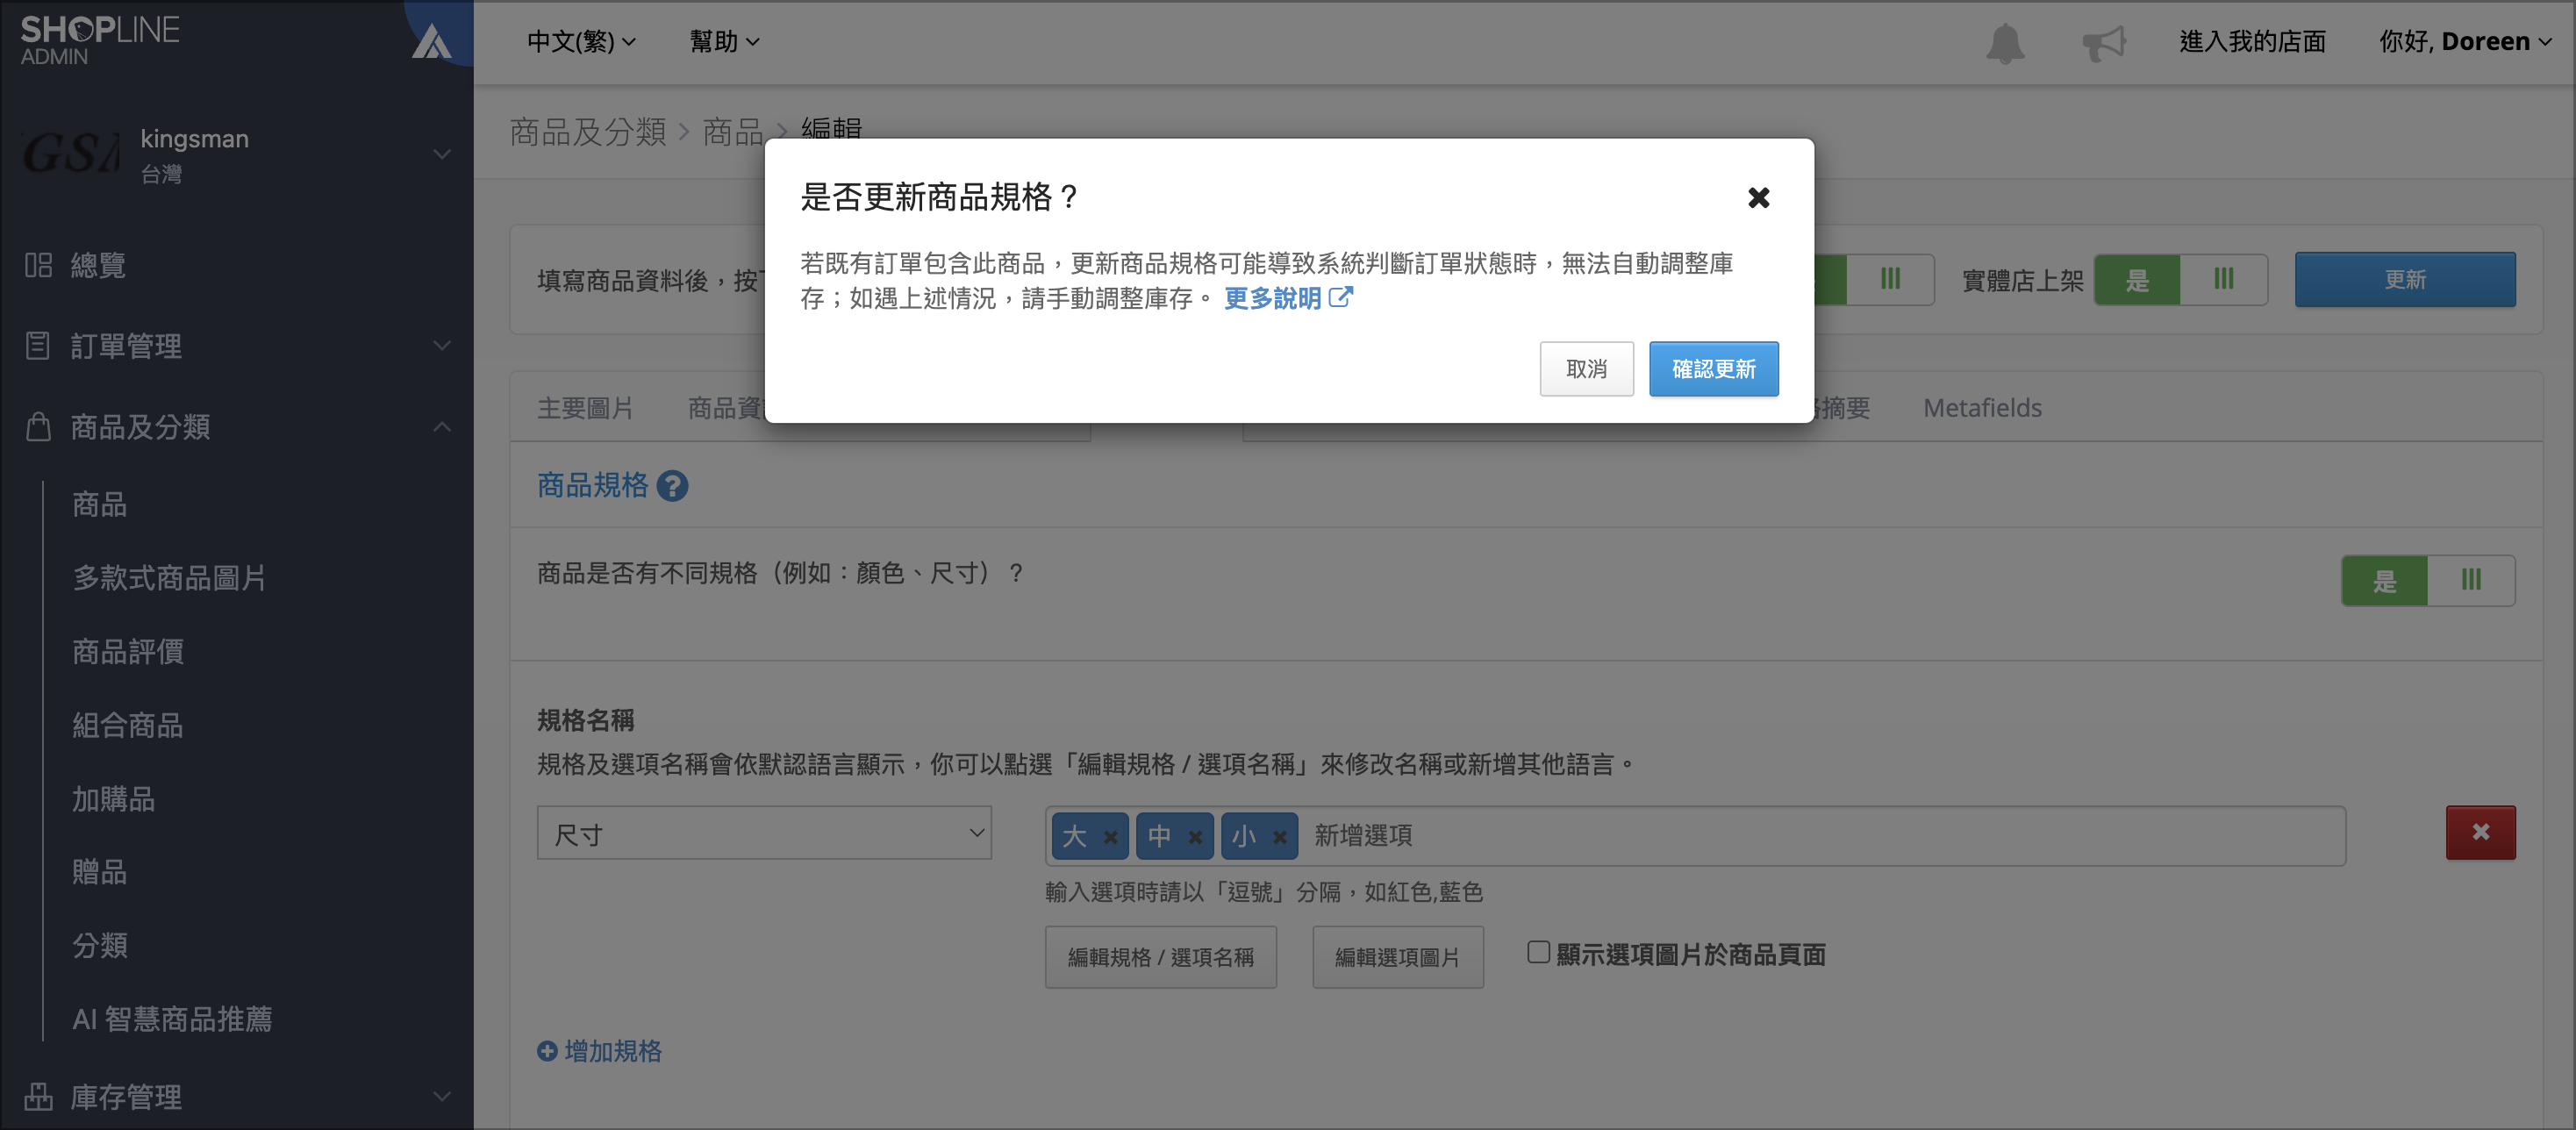Click the blue 更新 button
Viewport: 2576px width, 1130px height.
[2404, 280]
